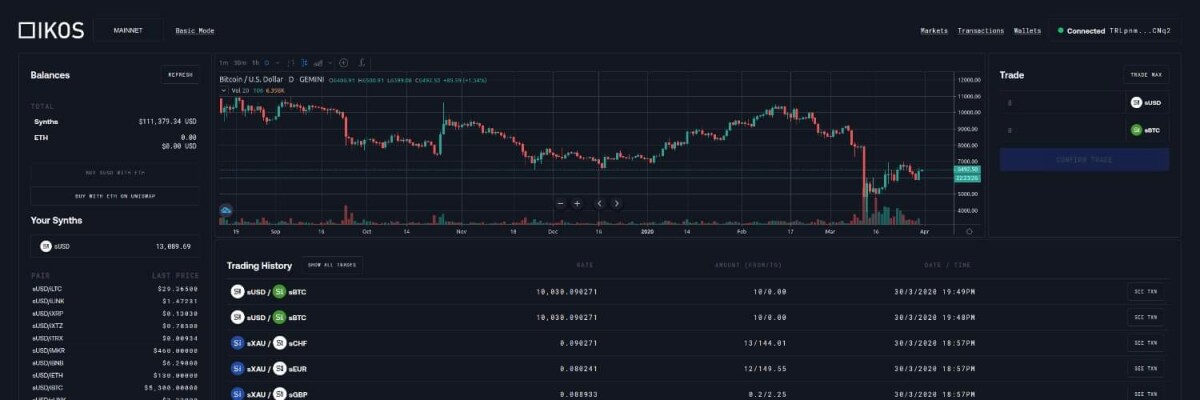Open the chart indicators icon

(x=362, y=62)
